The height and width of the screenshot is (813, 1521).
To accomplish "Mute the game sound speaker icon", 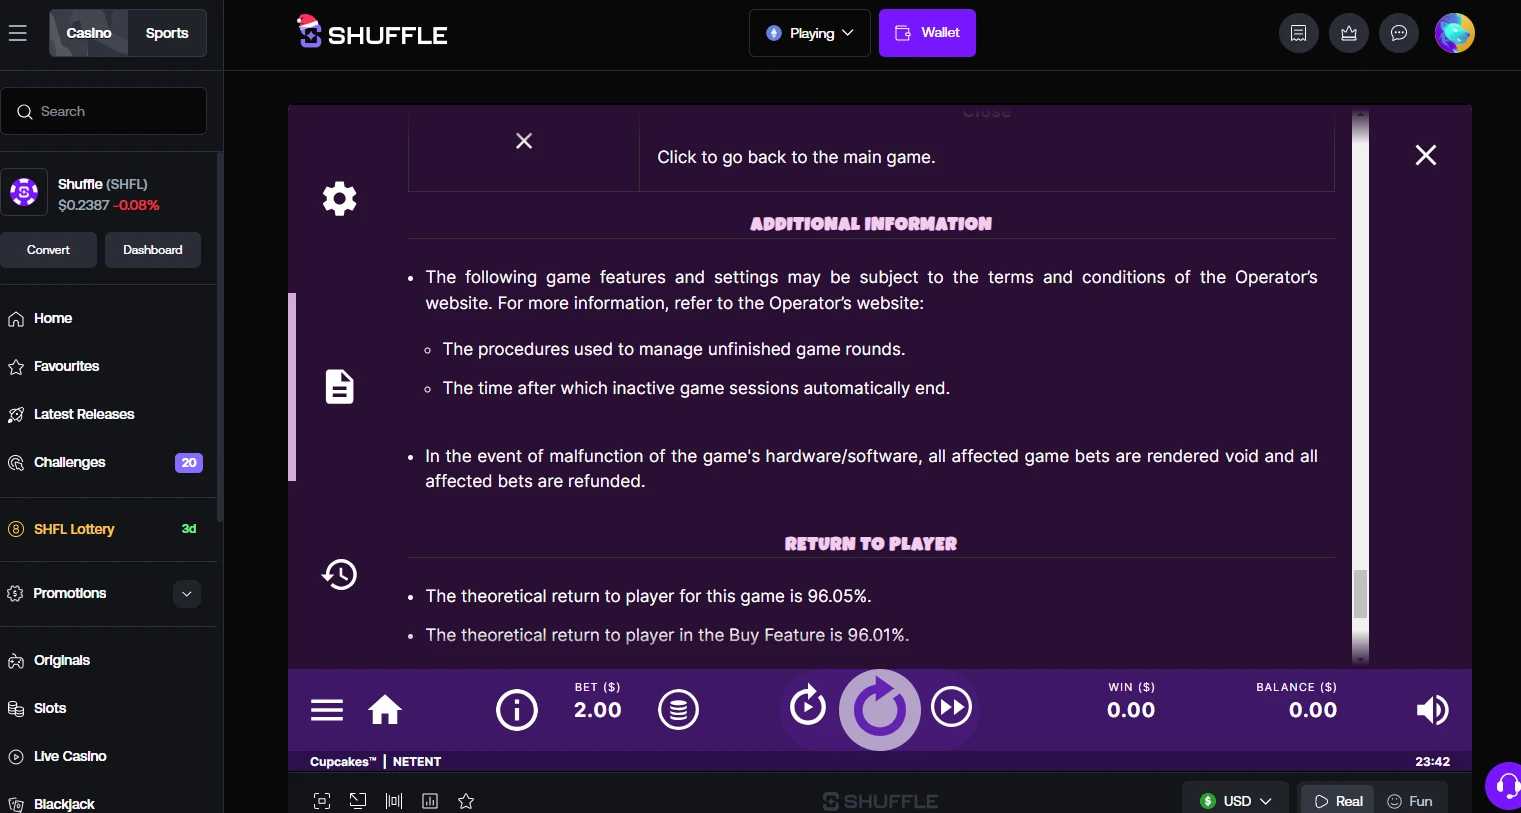I will [1432, 710].
